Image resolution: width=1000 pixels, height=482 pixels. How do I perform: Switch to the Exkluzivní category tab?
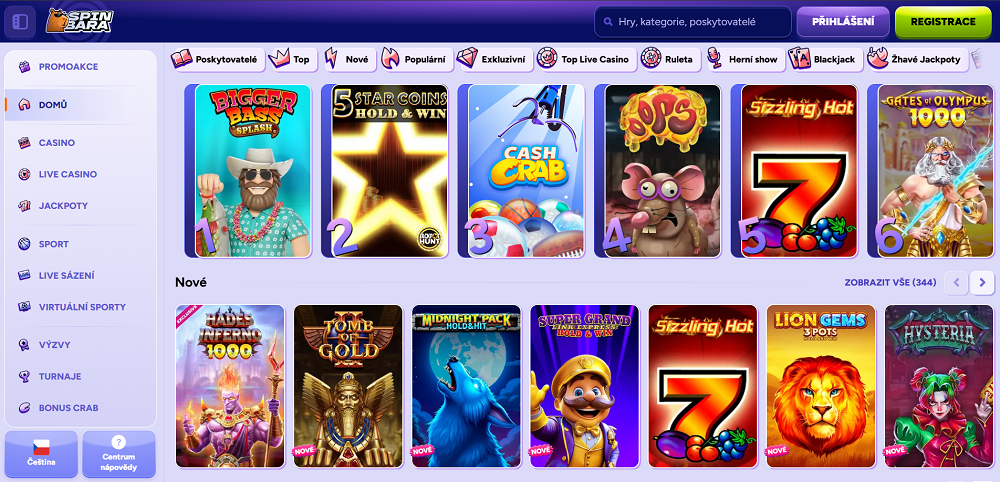[x=494, y=59]
